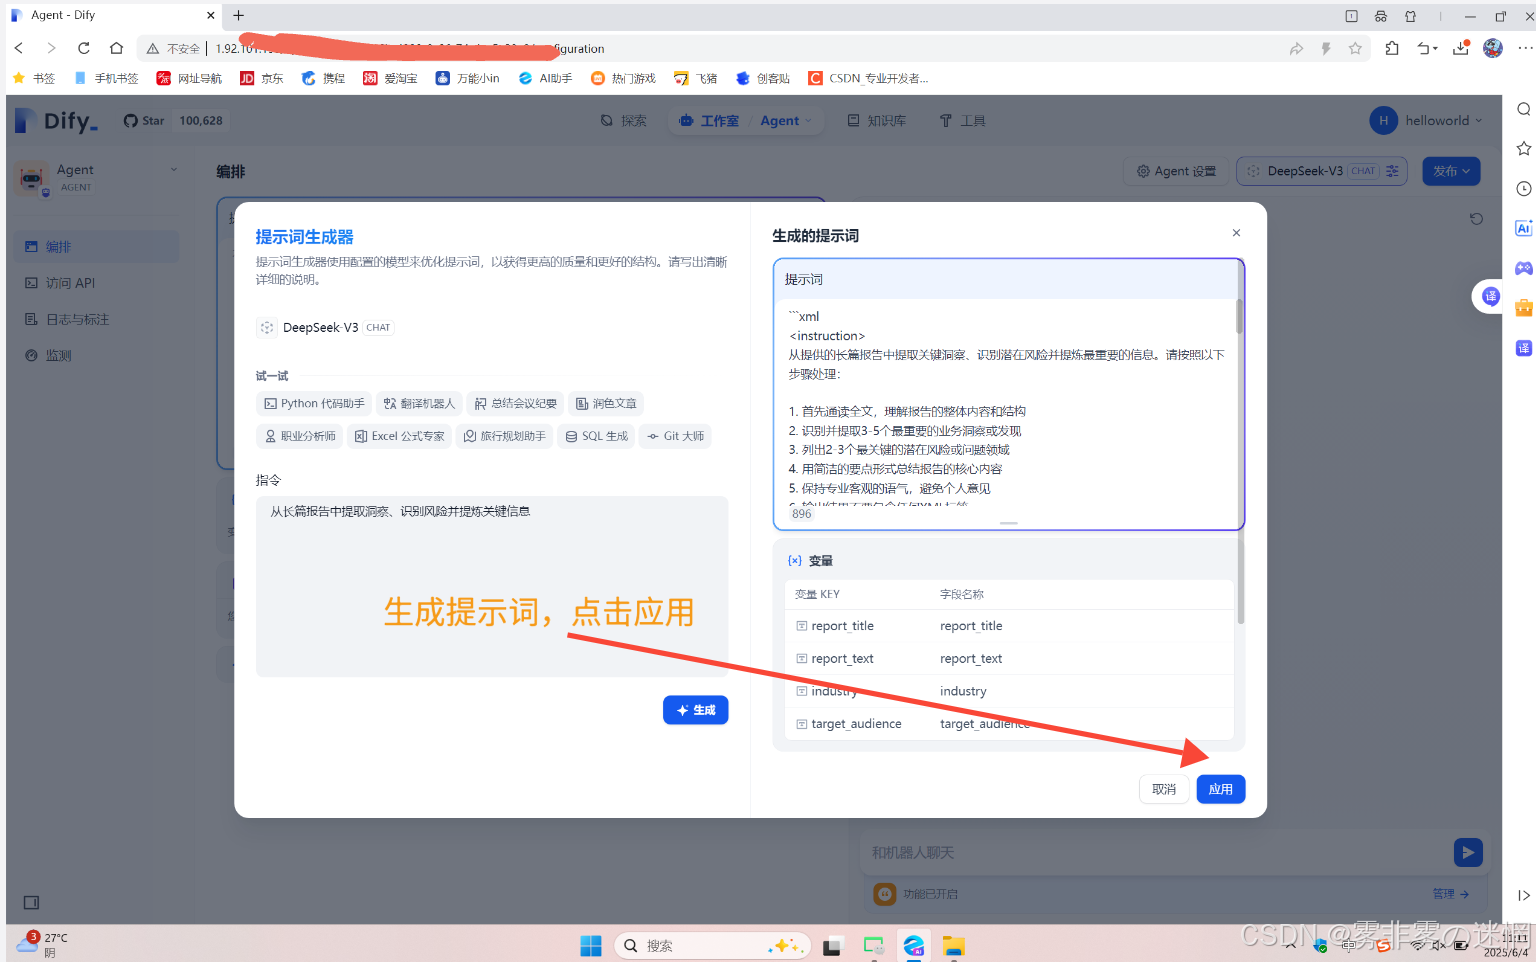Open the 监测 sidebar item
1536x962 pixels.
(96, 355)
